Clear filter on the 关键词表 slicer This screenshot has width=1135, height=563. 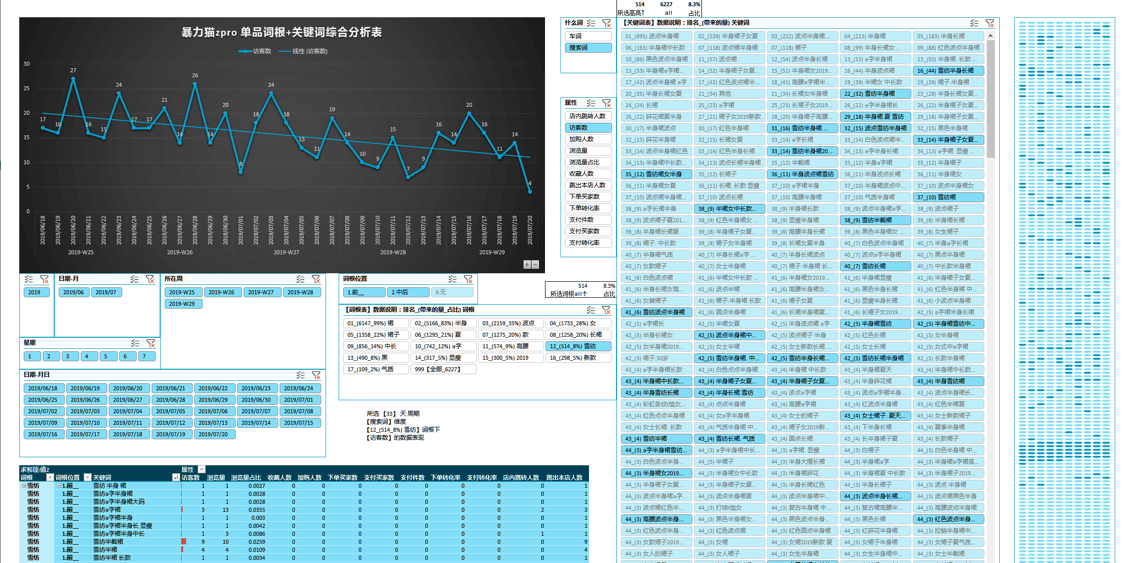click(x=990, y=23)
